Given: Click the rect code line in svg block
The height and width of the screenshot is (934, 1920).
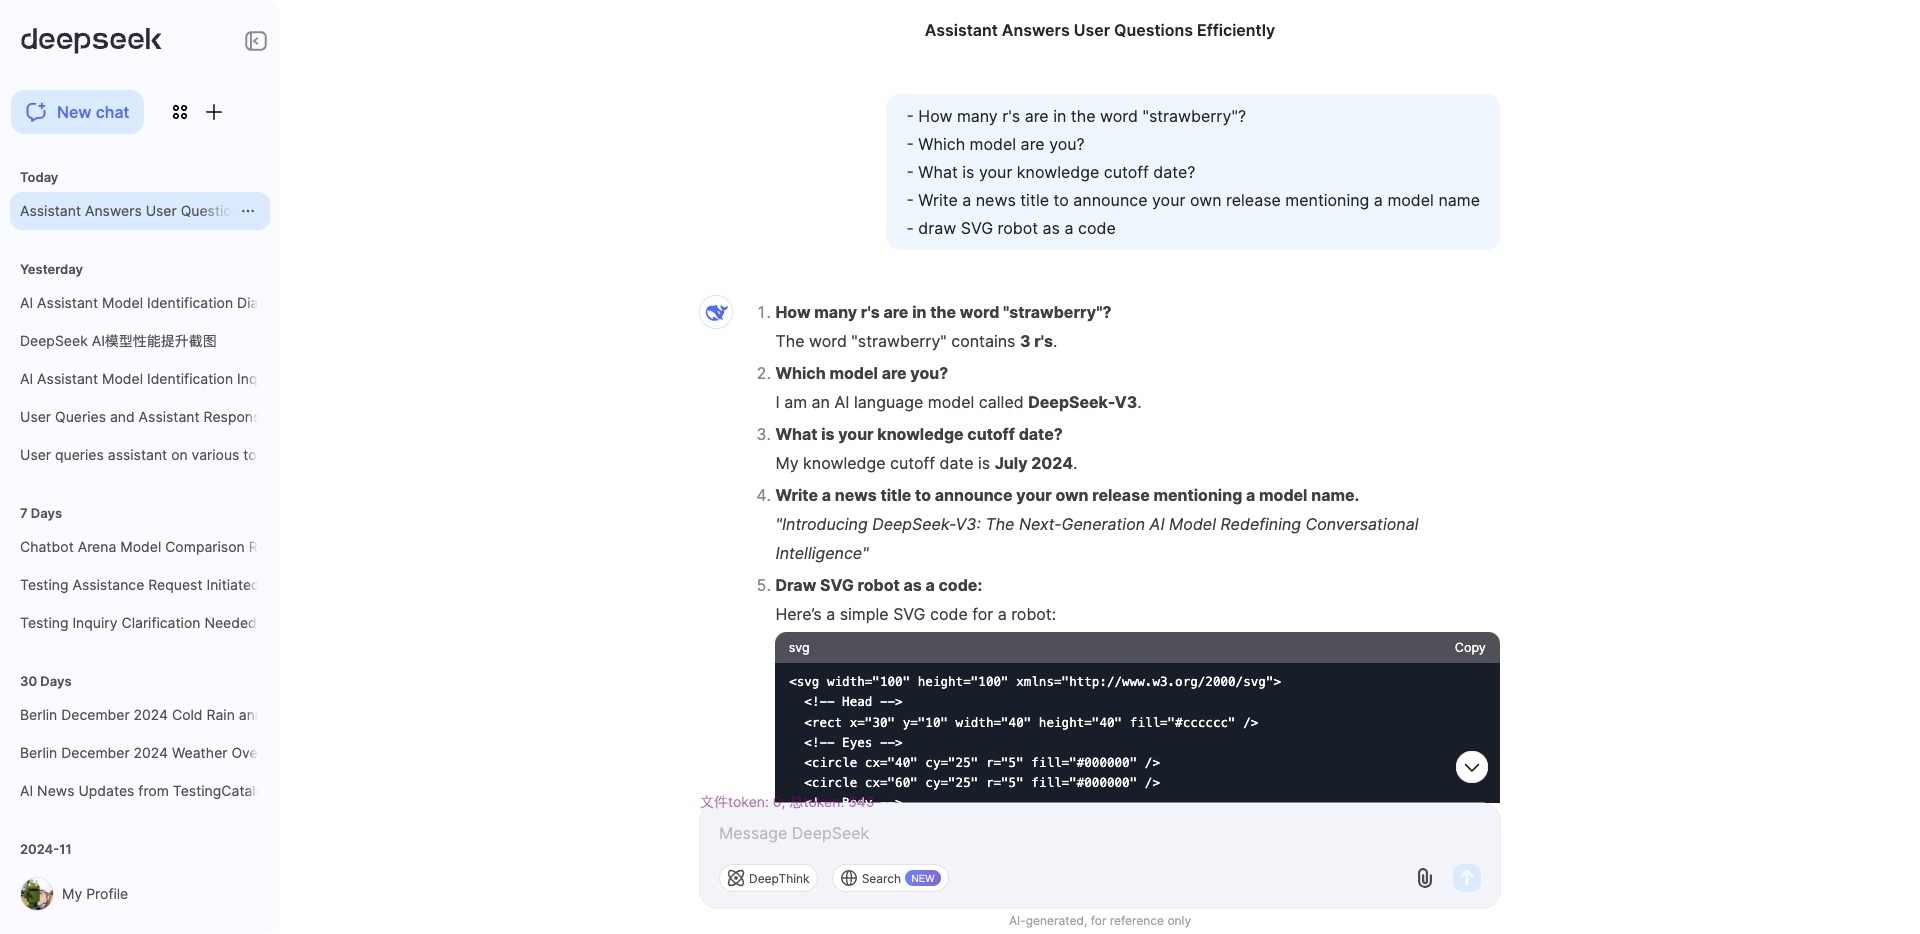Looking at the screenshot, I should [x=1031, y=722].
